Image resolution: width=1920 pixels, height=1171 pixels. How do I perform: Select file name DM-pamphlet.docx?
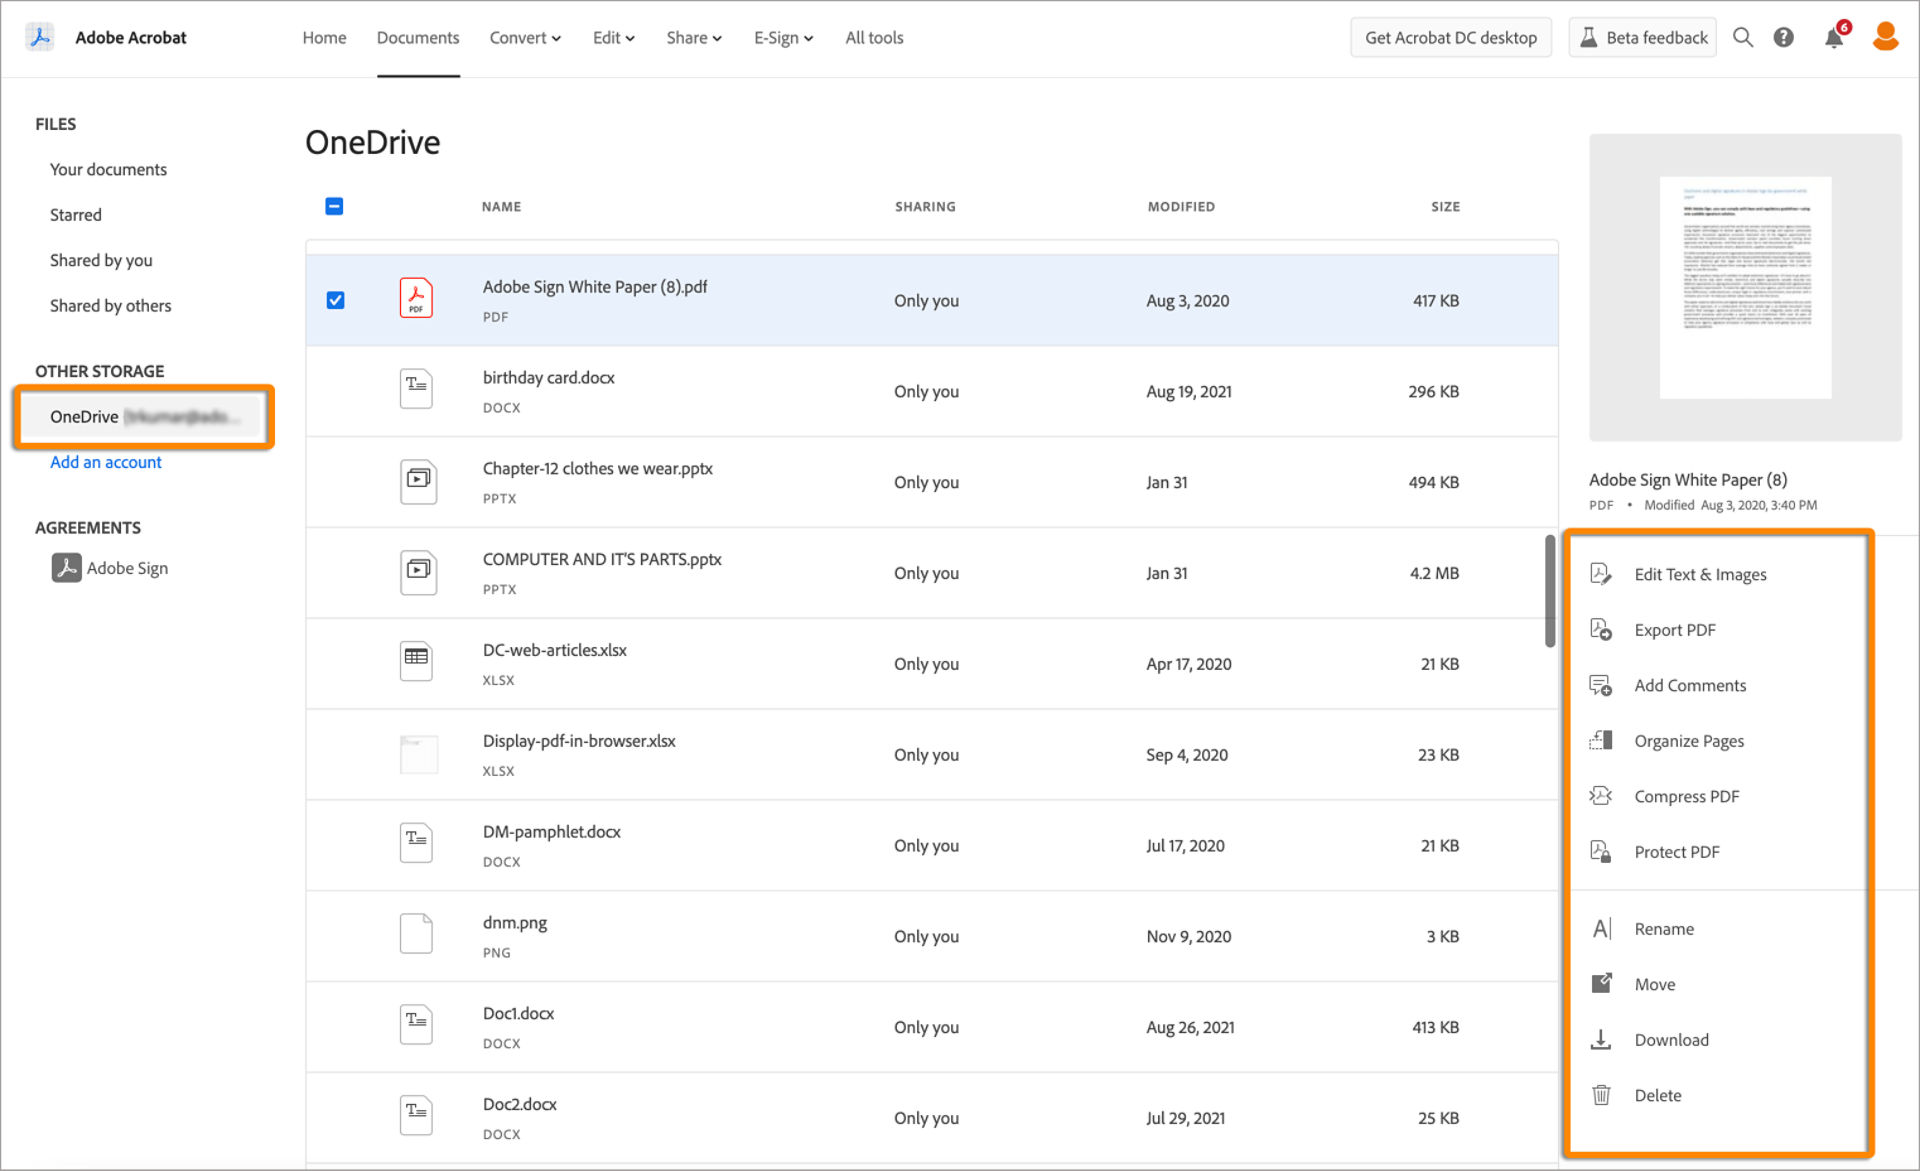(x=551, y=832)
